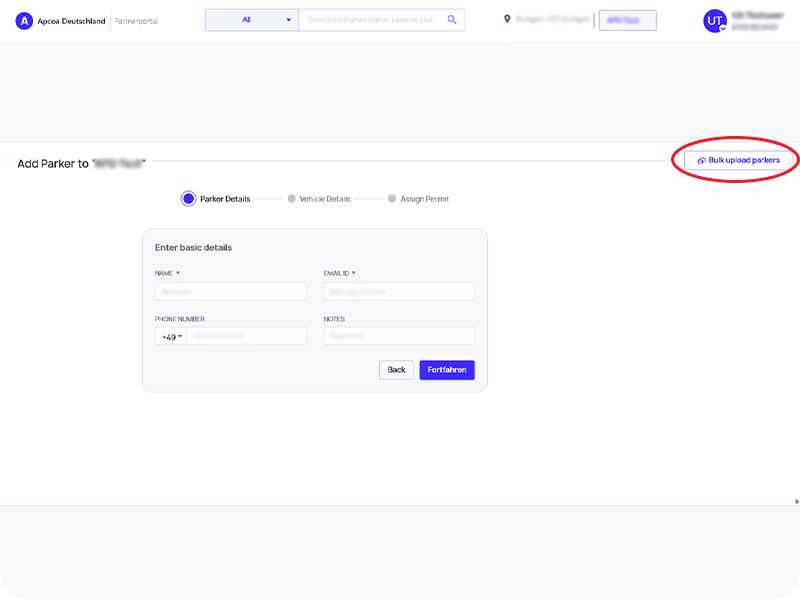Select the Parker Details step

coord(188,199)
